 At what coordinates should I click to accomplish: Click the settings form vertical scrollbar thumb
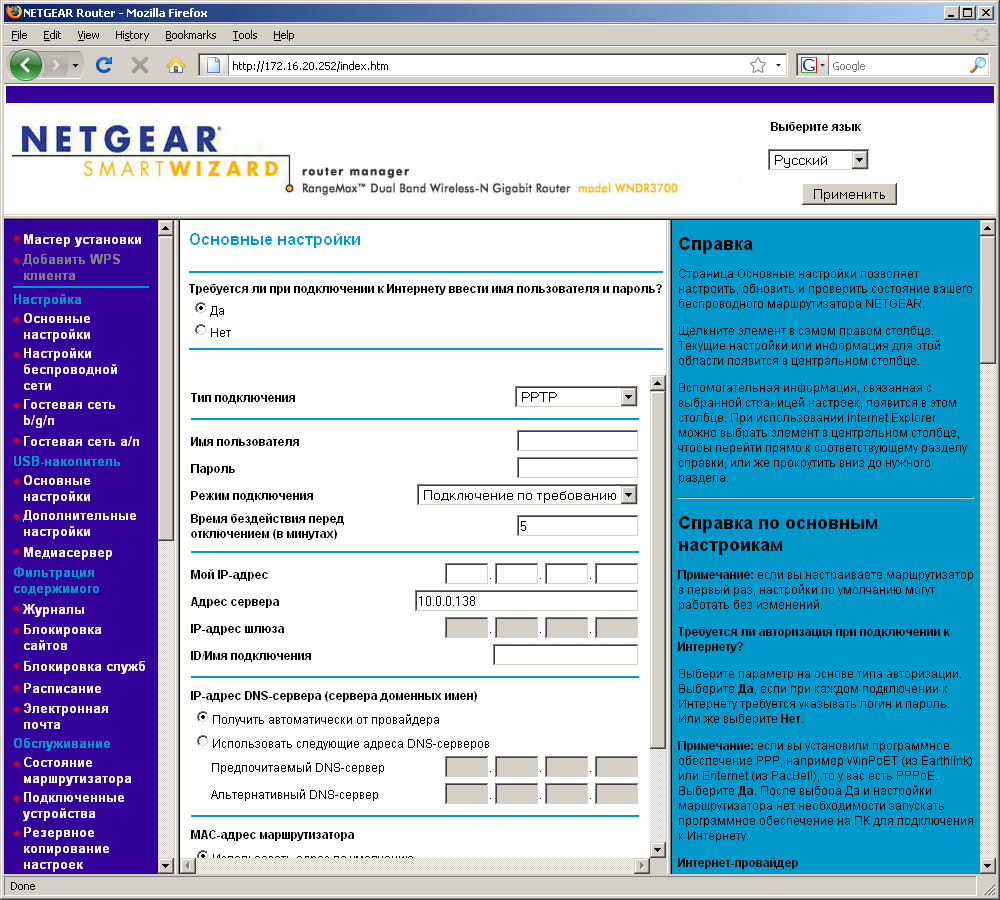click(658, 570)
